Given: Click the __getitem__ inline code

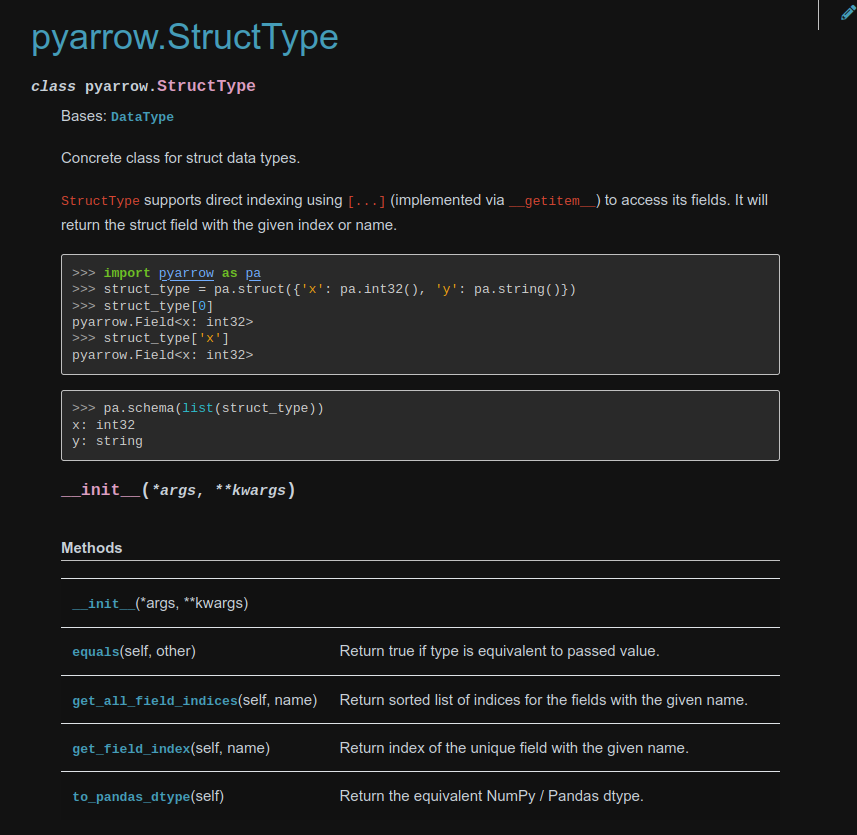Looking at the screenshot, I should tap(553, 201).
